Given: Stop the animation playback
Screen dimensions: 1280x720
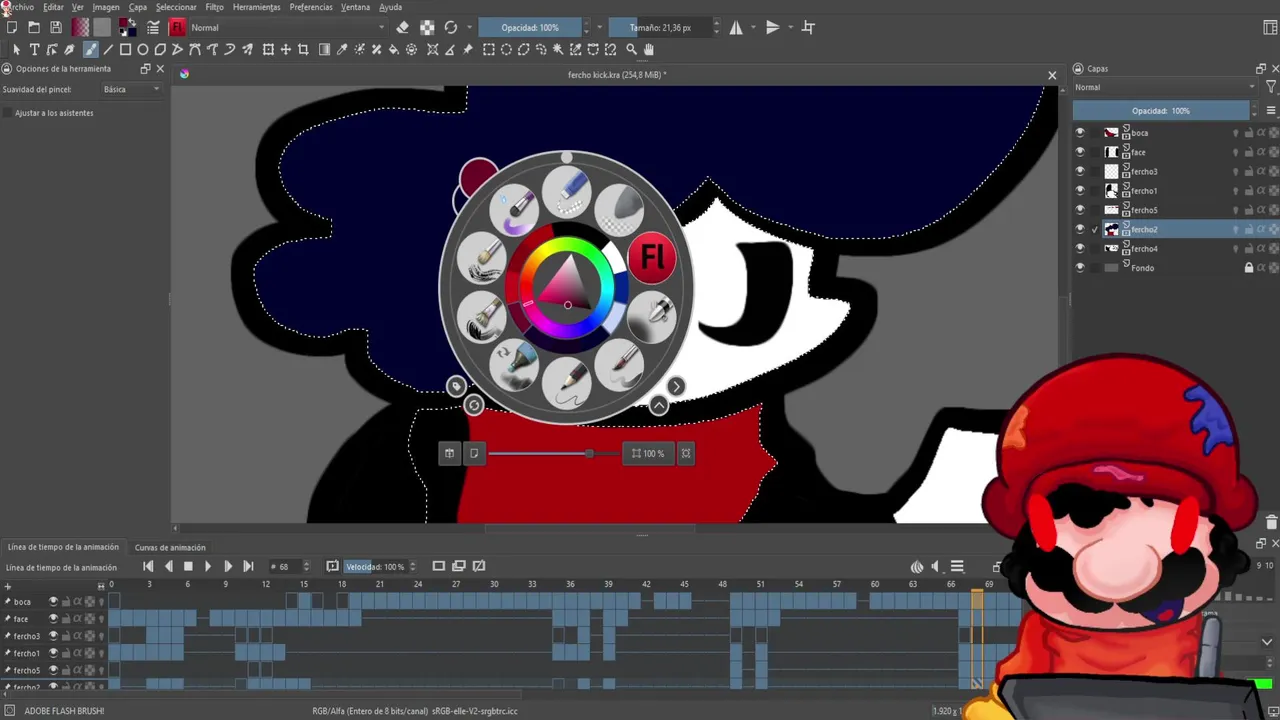Looking at the screenshot, I should (x=188, y=566).
